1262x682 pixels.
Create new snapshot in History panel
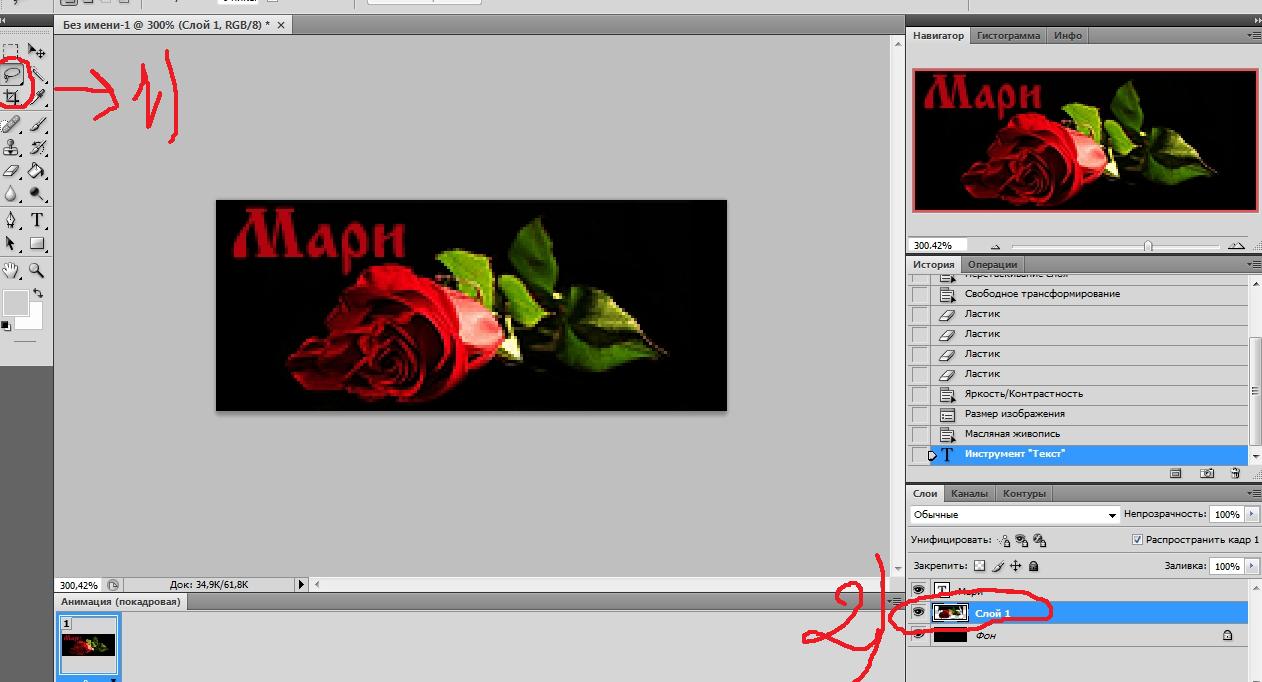[x=1207, y=473]
